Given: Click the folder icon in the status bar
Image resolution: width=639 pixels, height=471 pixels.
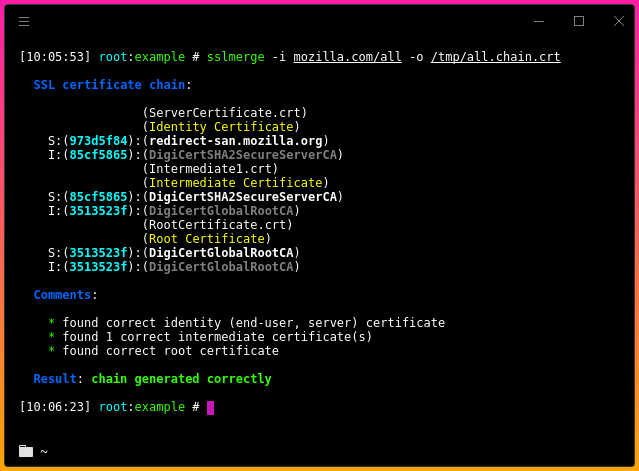Looking at the screenshot, I should pos(26,451).
